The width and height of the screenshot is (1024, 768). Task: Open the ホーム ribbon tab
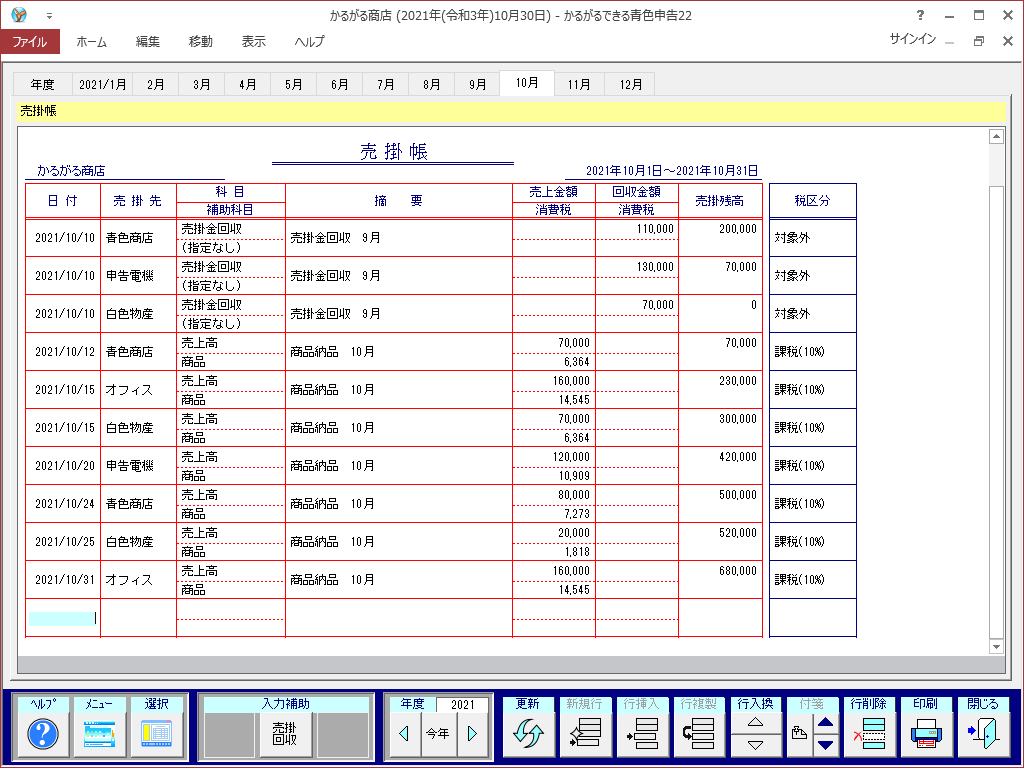(91, 41)
